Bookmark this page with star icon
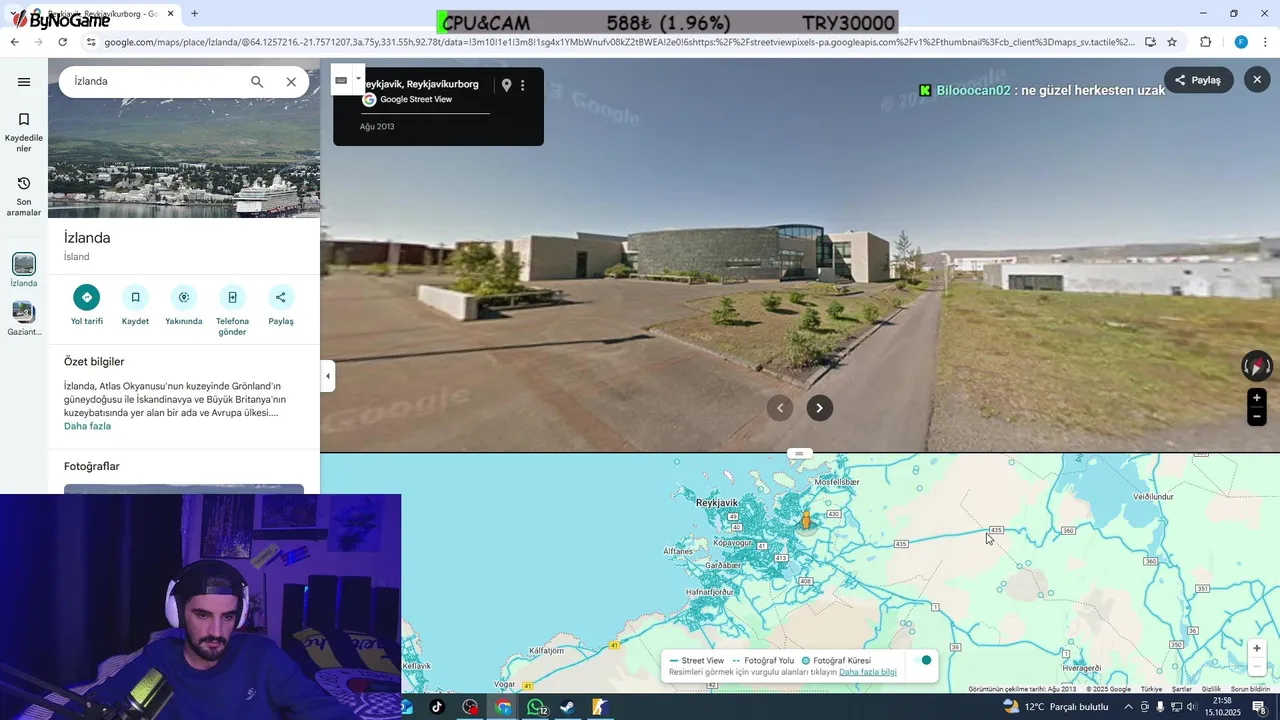Screen dimensions: 1280x720 1172,42
